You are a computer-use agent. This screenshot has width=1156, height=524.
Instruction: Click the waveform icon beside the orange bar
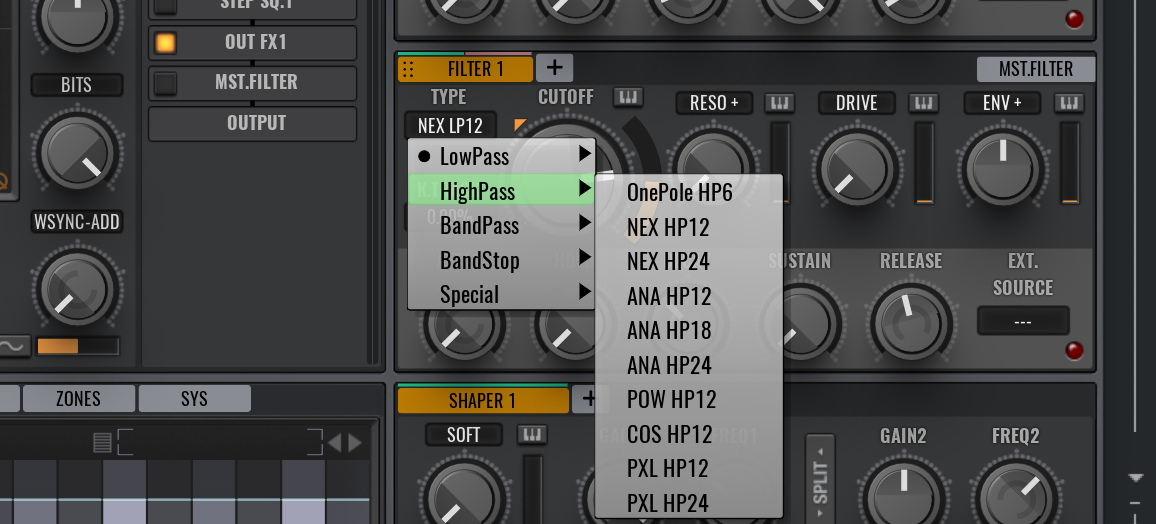pos(15,346)
